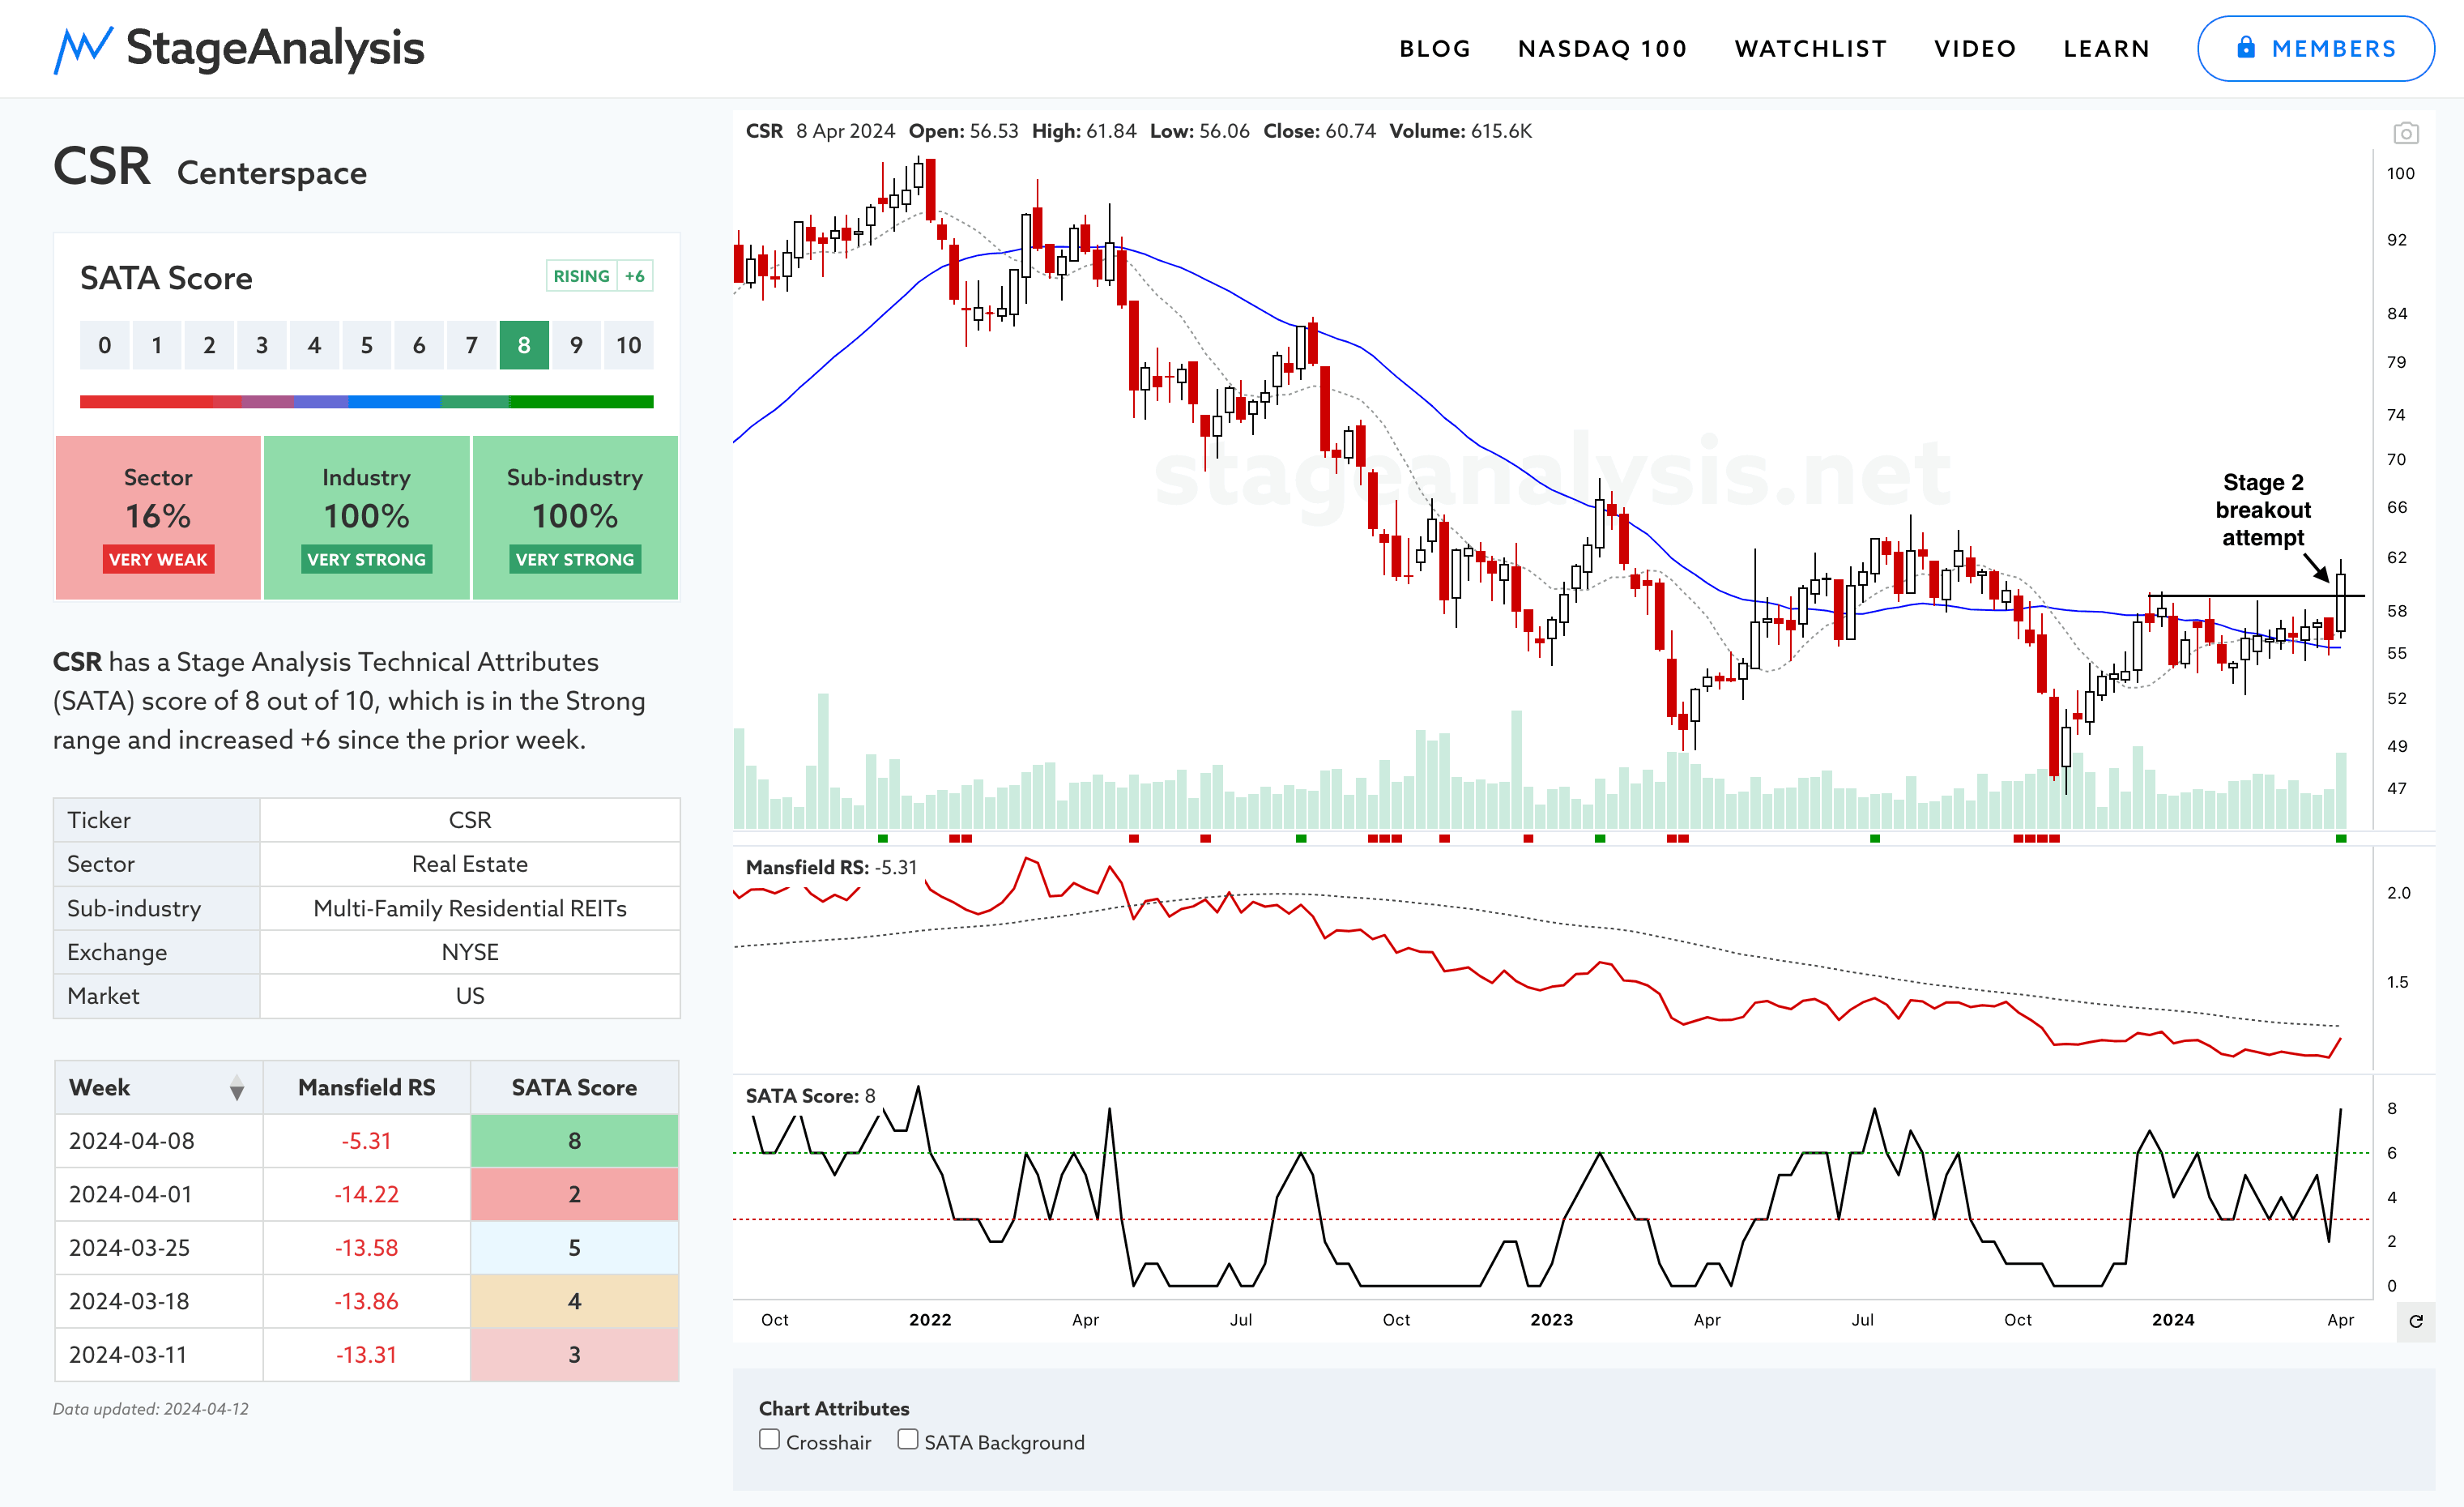The image size is (2464, 1507).
Task: Click score box 0
Action: tap(105, 345)
